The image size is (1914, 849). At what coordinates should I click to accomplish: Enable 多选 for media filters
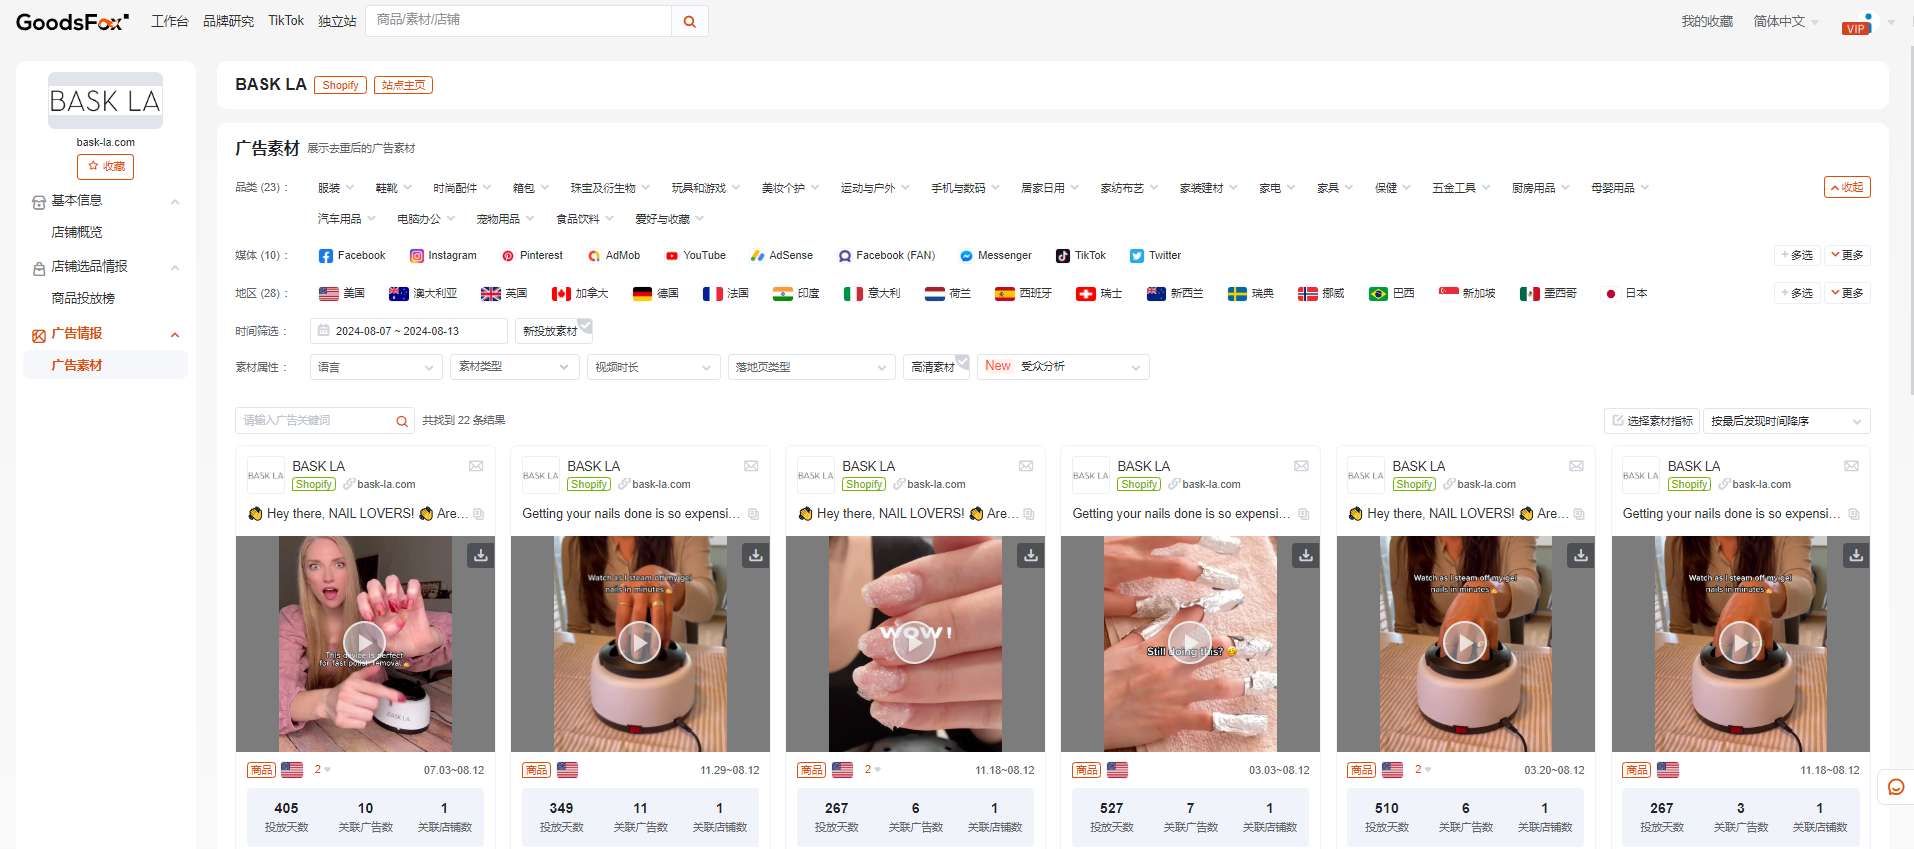[1797, 256]
